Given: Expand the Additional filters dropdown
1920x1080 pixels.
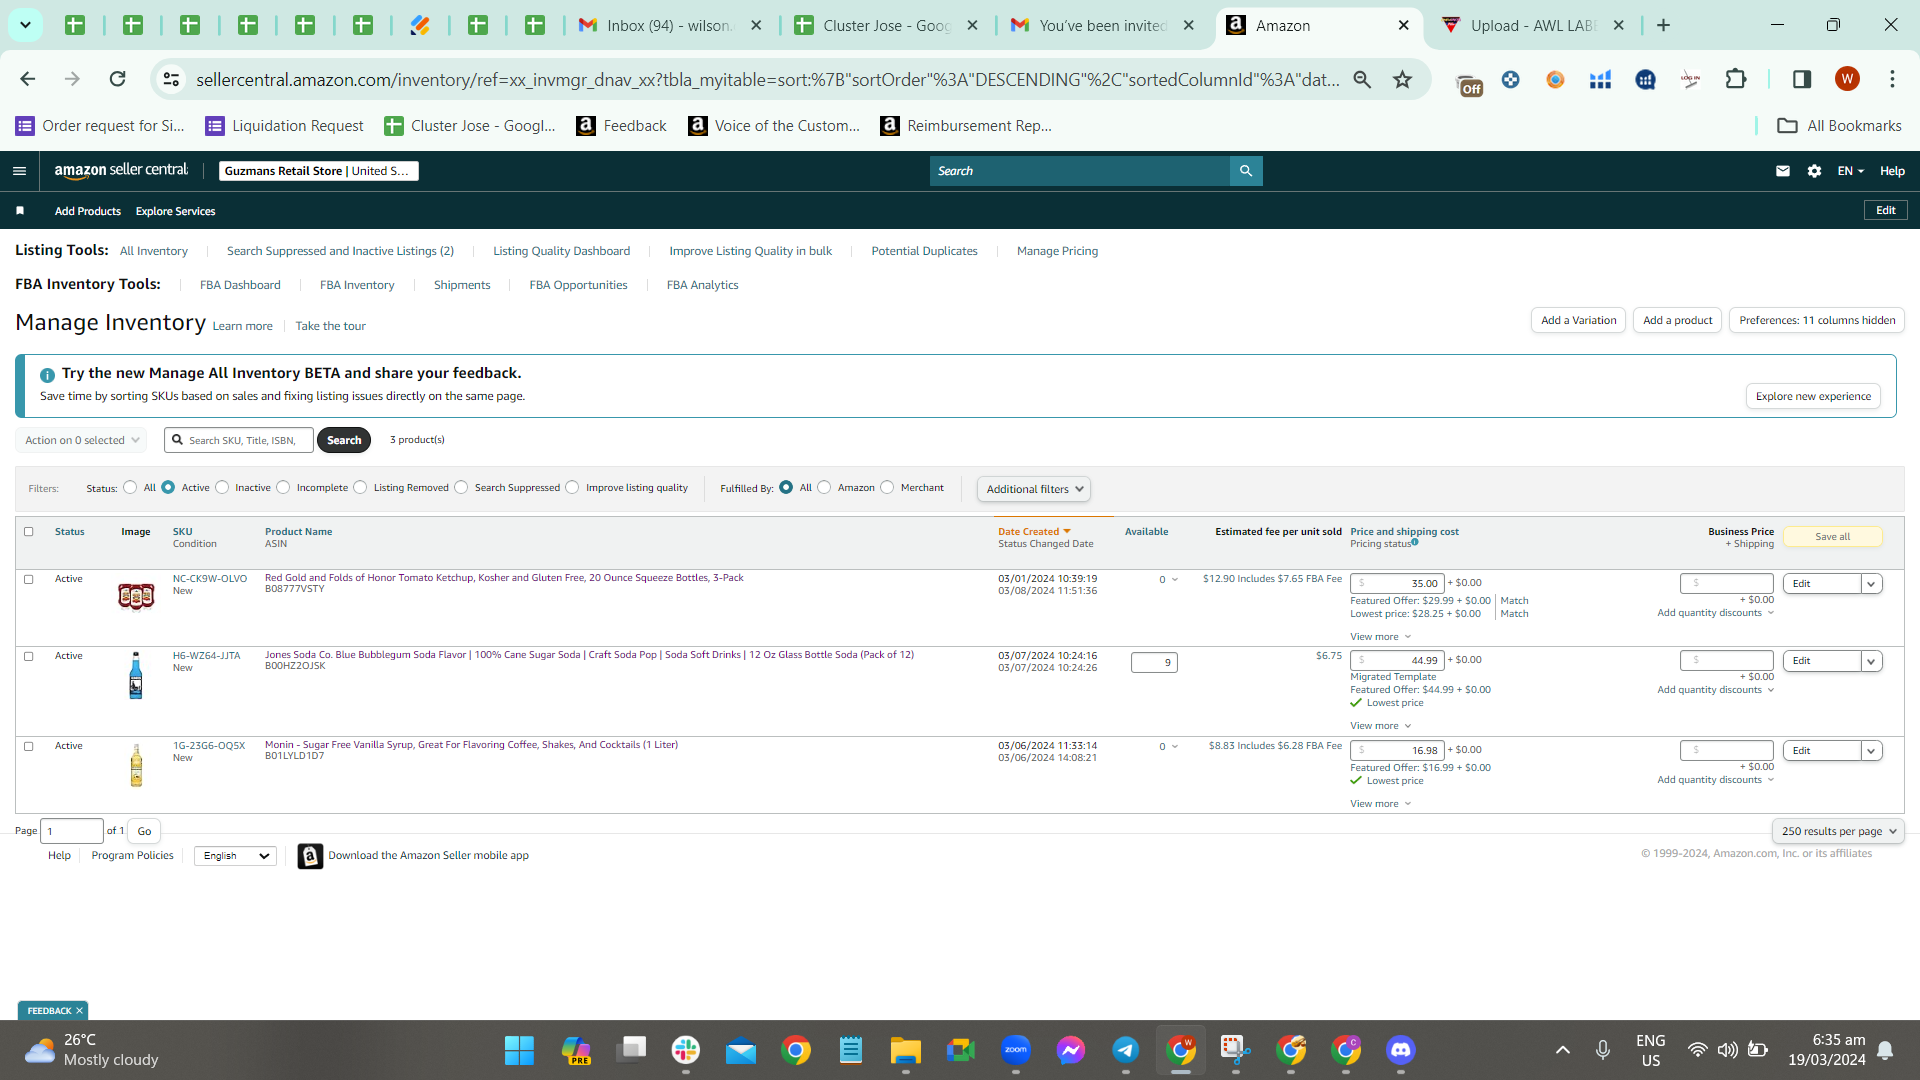Looking at the screenshot, I should (1034, 489).
